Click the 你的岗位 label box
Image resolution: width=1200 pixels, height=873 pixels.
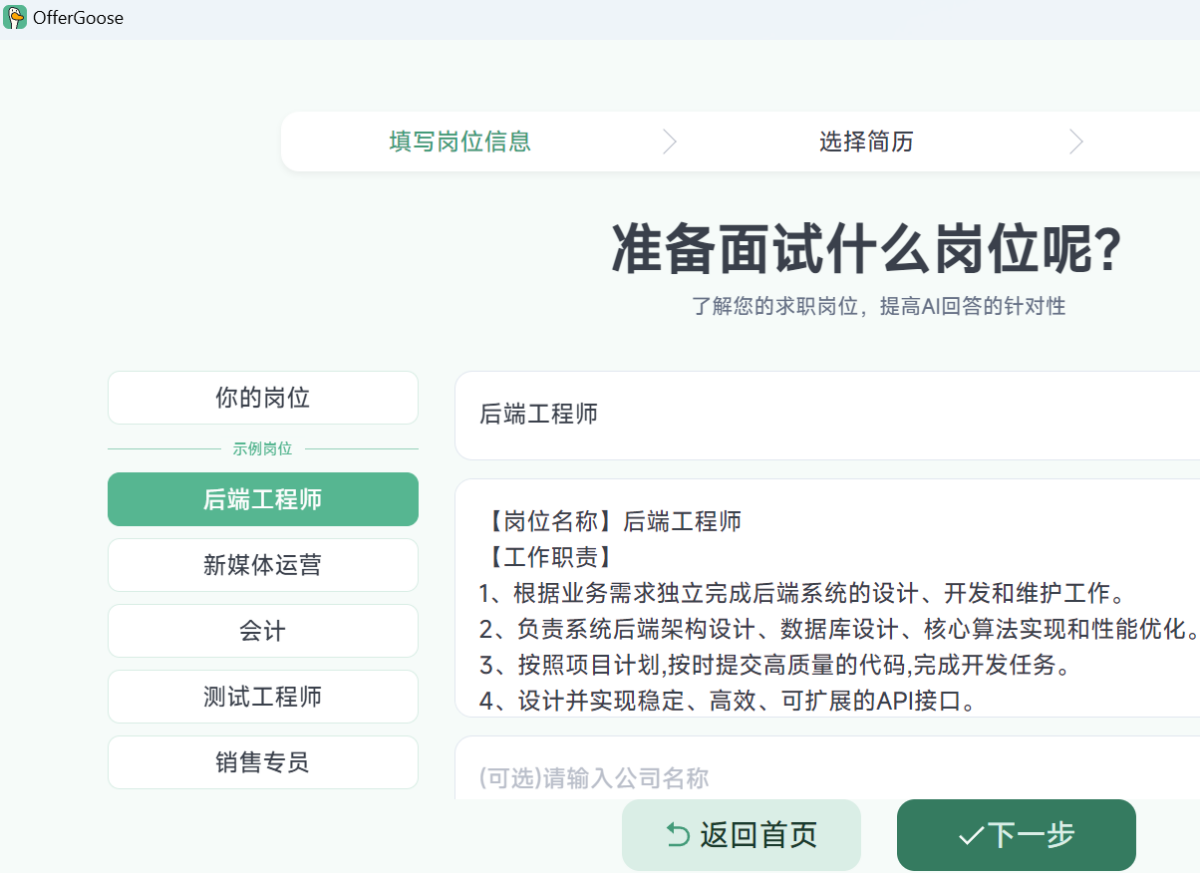pos(262,397)
